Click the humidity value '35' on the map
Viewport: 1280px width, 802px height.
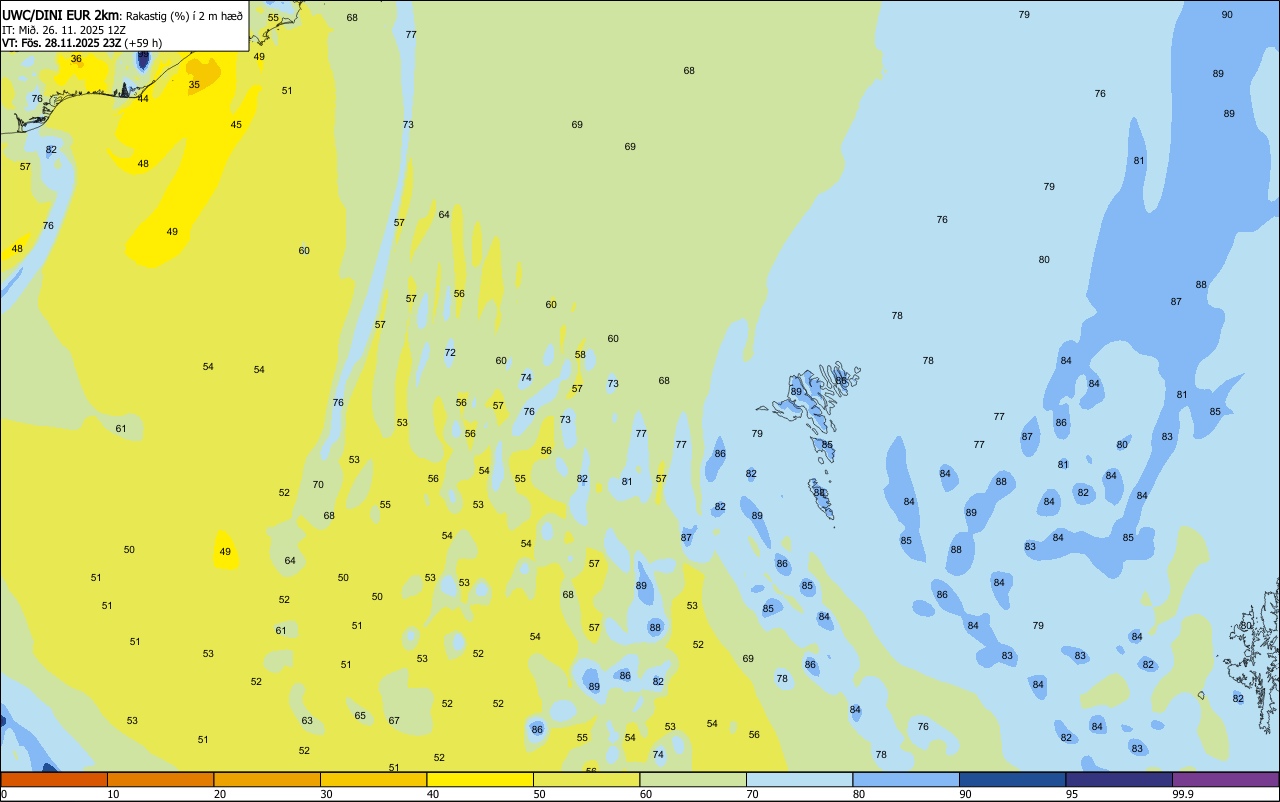tap(194, 85)
